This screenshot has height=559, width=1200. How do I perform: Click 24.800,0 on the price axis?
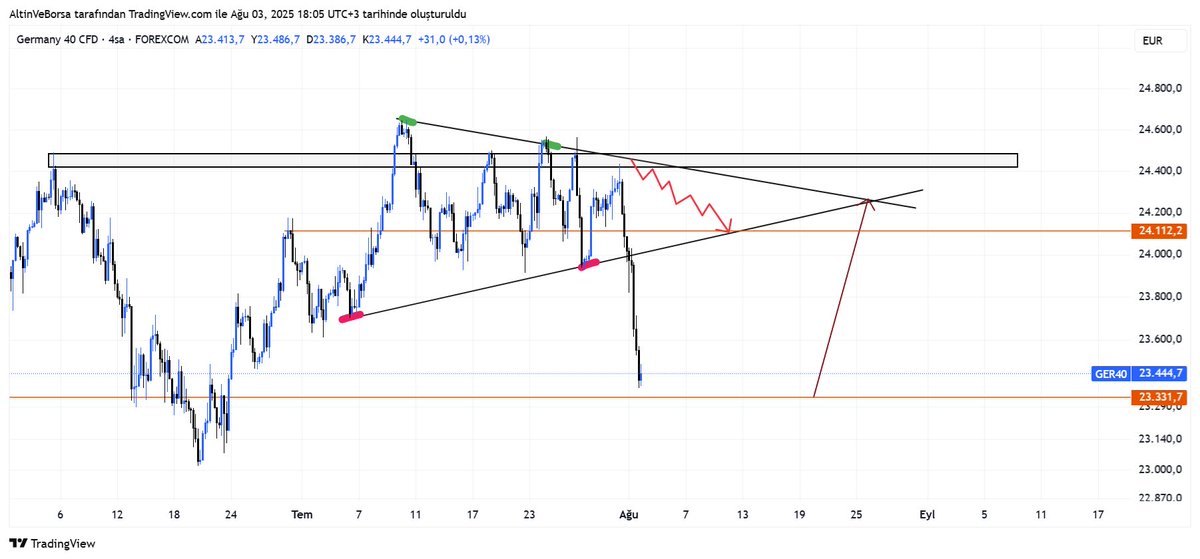1161,89
